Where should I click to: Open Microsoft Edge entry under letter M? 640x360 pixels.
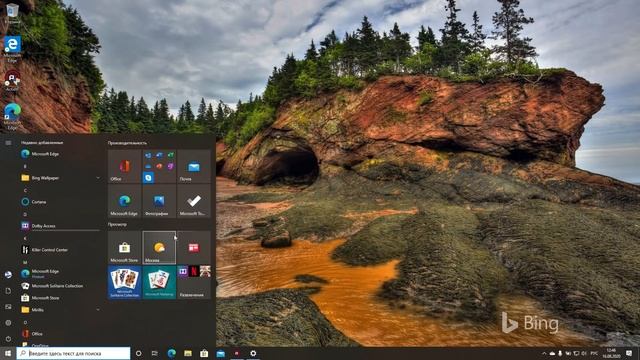click(60, 273)
